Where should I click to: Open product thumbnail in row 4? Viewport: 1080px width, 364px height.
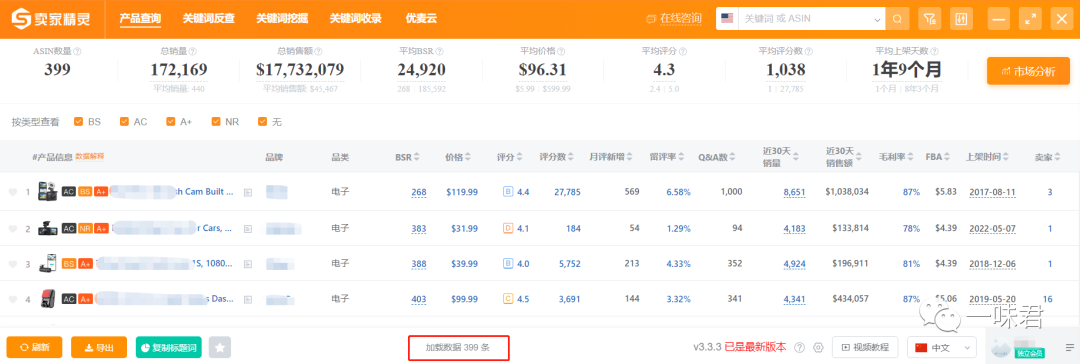tap(48, 299)
